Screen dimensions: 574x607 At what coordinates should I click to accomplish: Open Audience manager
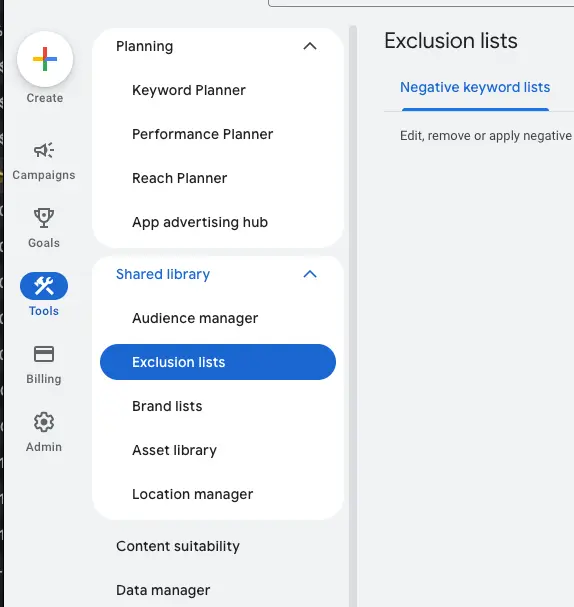coord(195,318)
